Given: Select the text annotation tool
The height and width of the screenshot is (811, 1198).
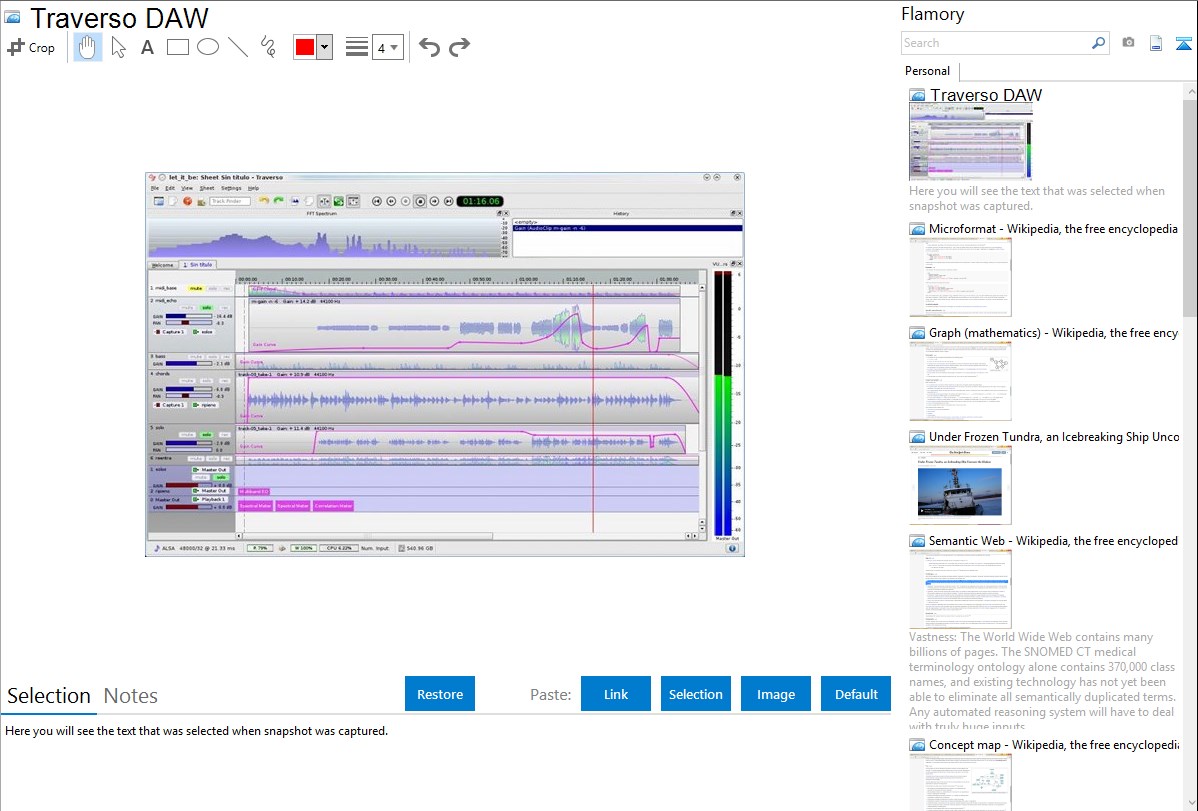Looking at the screenshot, I should [147, 47].
